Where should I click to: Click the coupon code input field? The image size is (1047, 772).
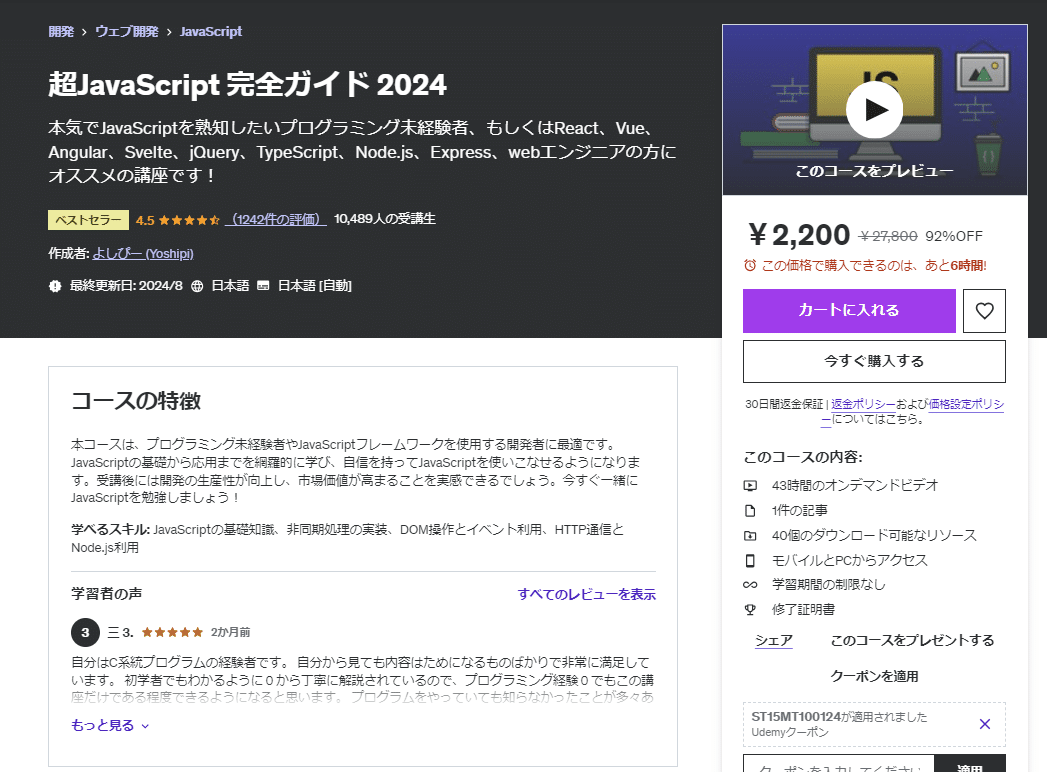click(839, 765)
